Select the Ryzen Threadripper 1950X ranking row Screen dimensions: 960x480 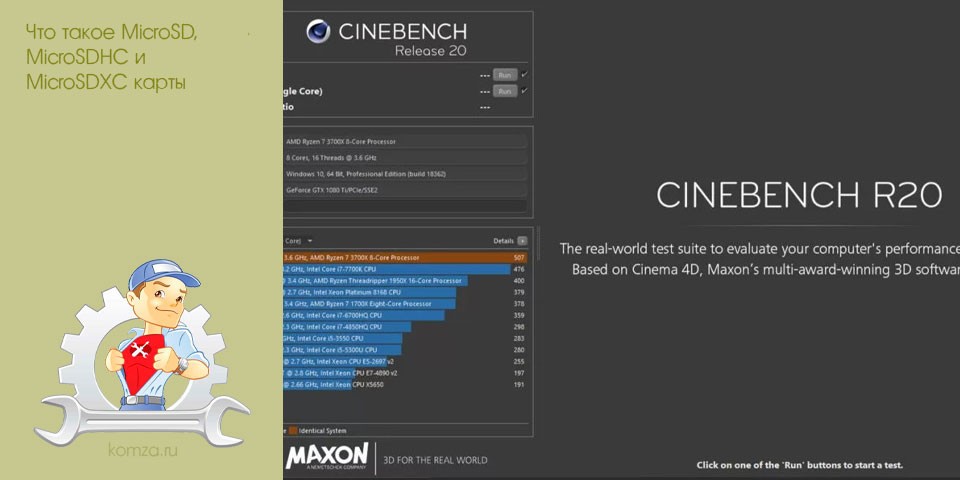click(404, 281)
